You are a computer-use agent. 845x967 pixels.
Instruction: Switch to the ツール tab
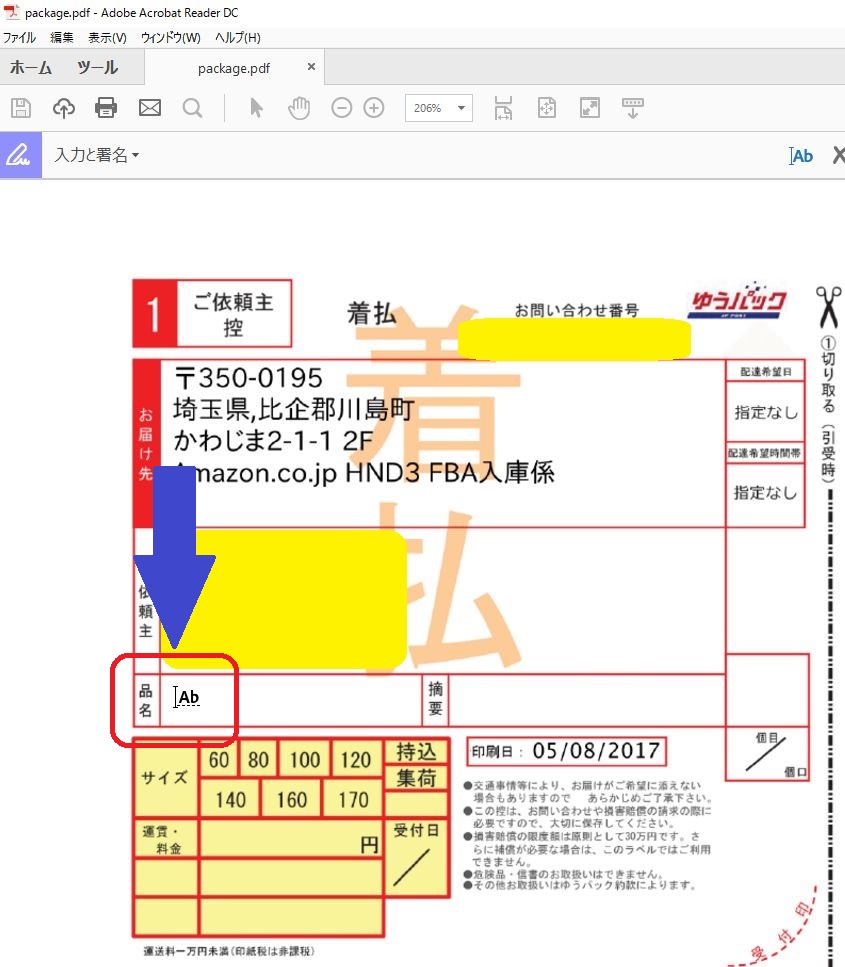point(97,67)
